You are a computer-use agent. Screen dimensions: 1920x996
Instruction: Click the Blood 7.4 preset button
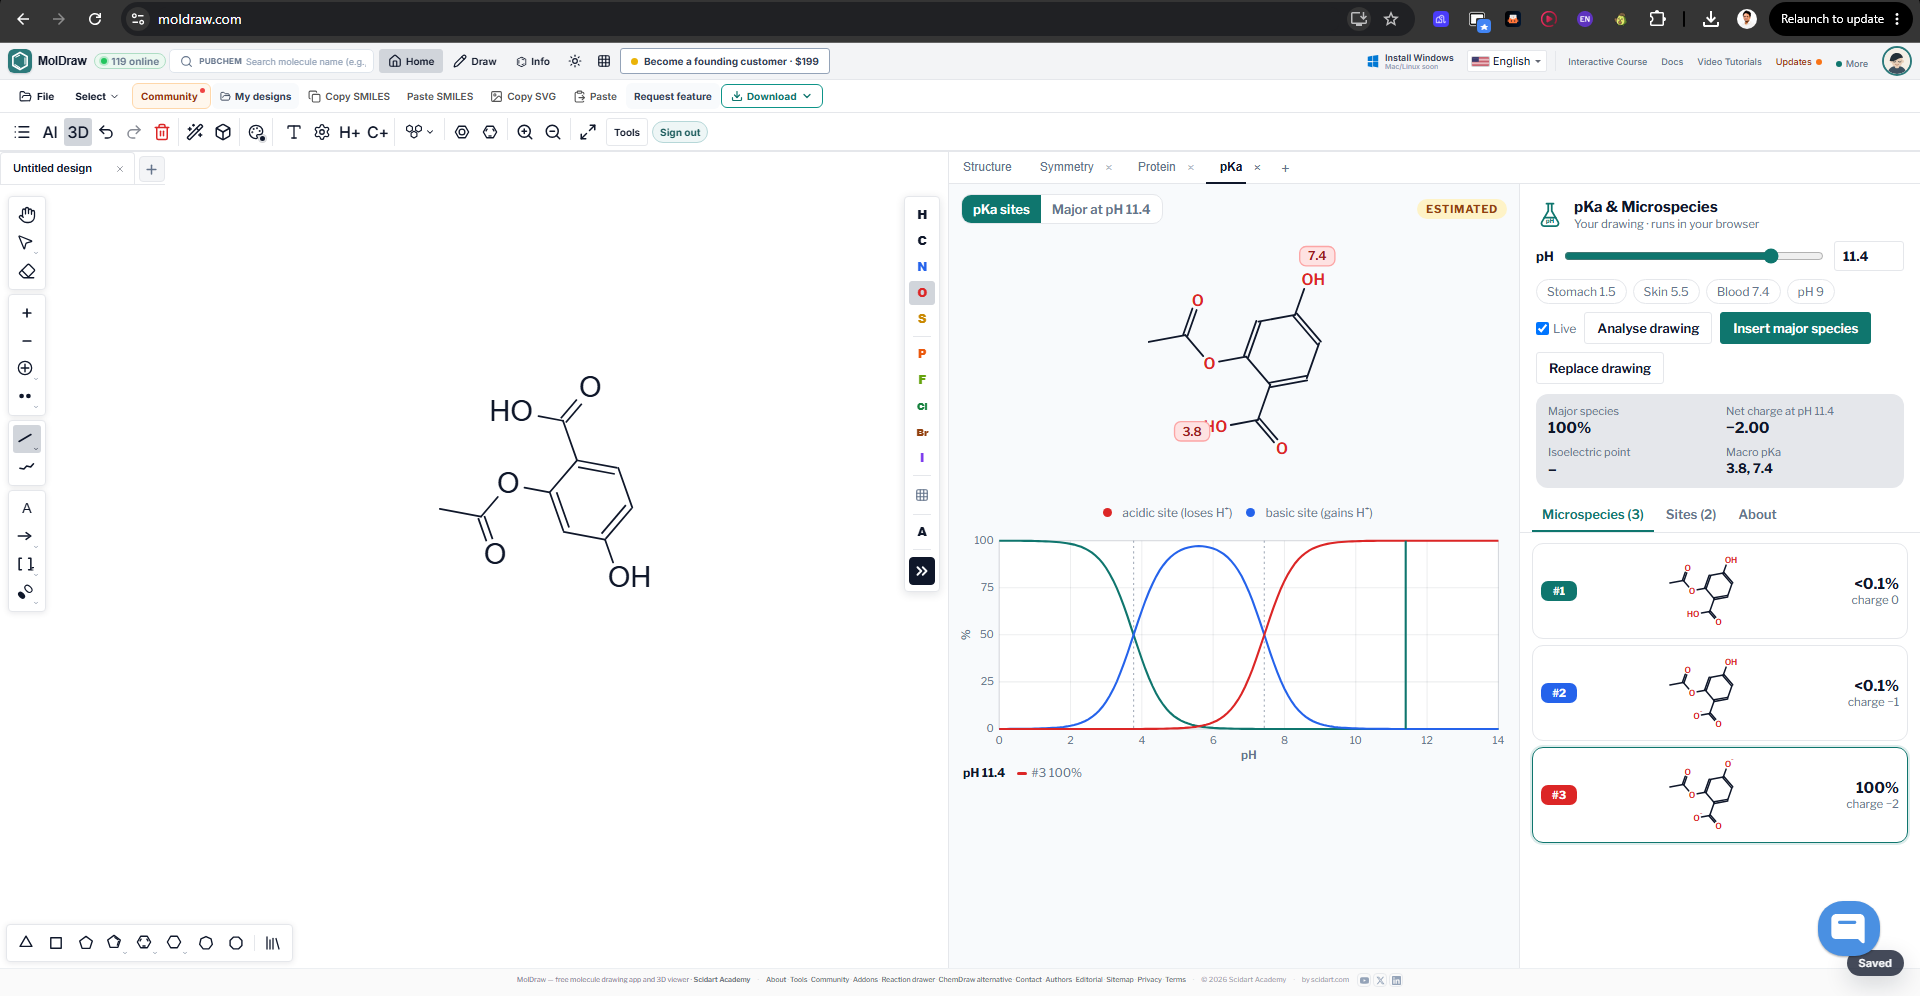[x=1743, y=292]
